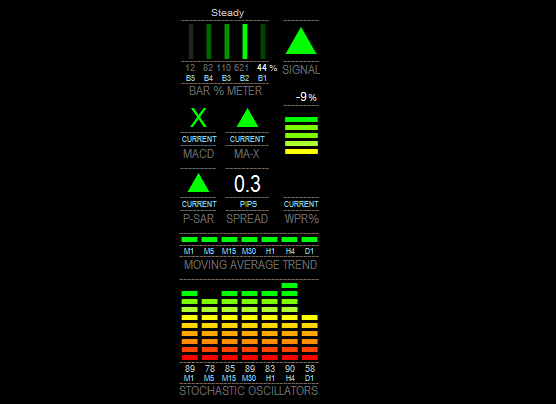This screenshot has height=404, width=556.
Task: Click stochastic value '90' above H4
Action: (290, 369)
